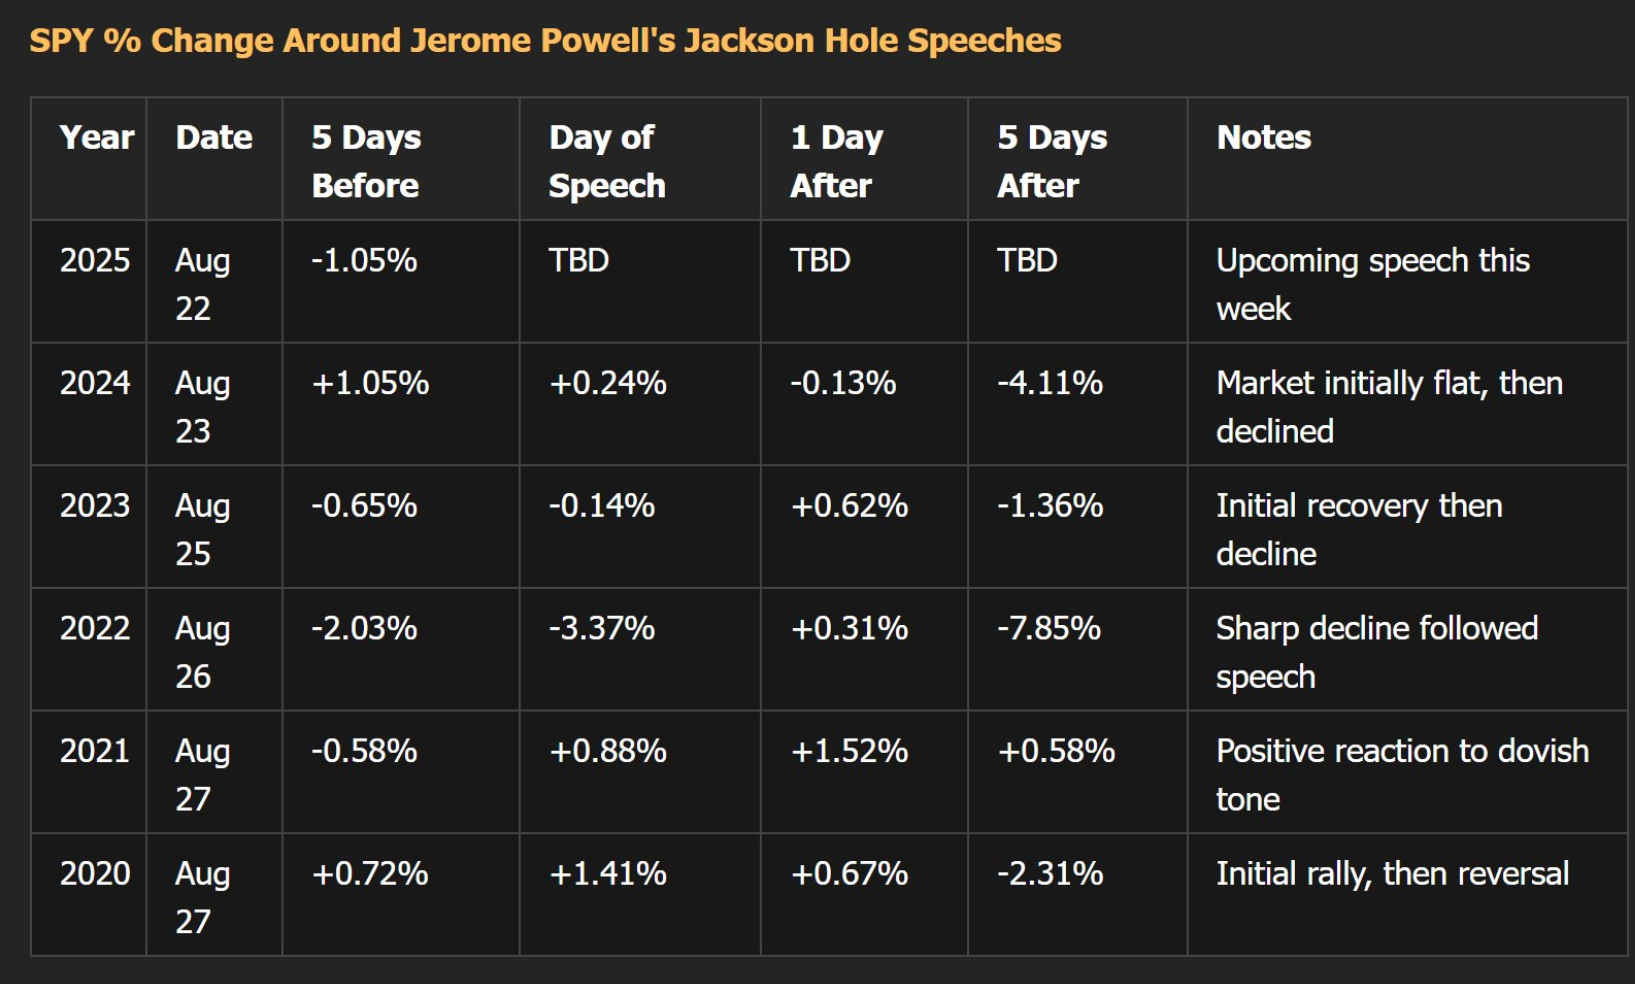This screenshot has height=984, width=1635.
Task: Click the Day of Speech header
Action: click(x=607, y=161)
